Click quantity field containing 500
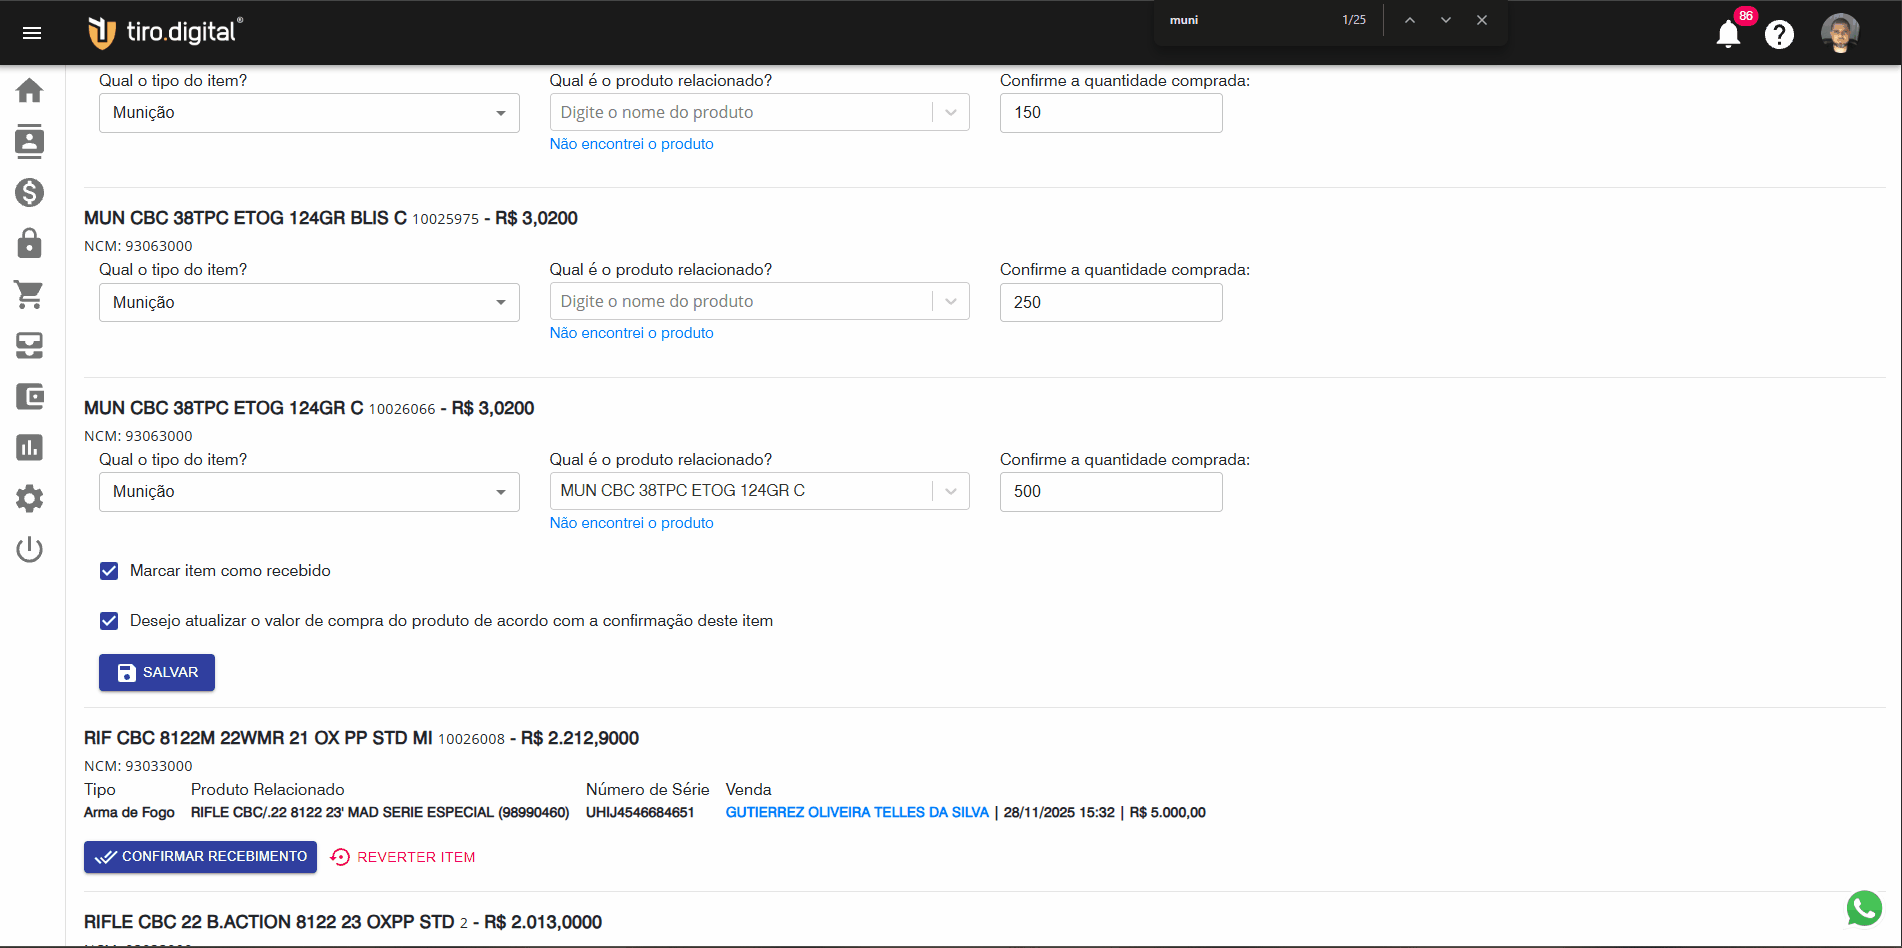This screenshot has width=1902, height=948. point(1110,492)
